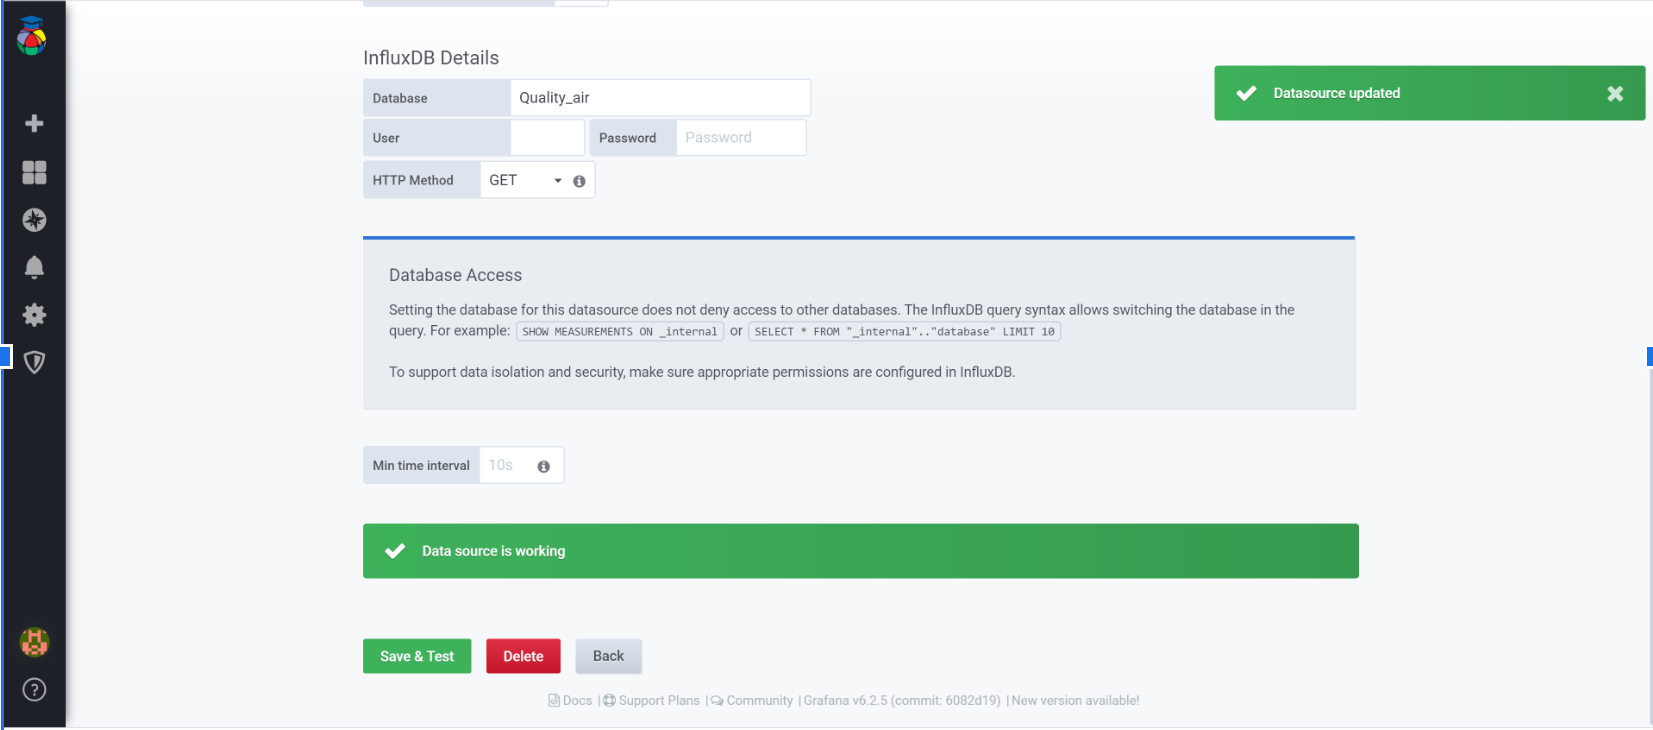Viewport: 1653px width, 730px height.
Task: Open the Docs footer link
Action: tap(570, 701)
